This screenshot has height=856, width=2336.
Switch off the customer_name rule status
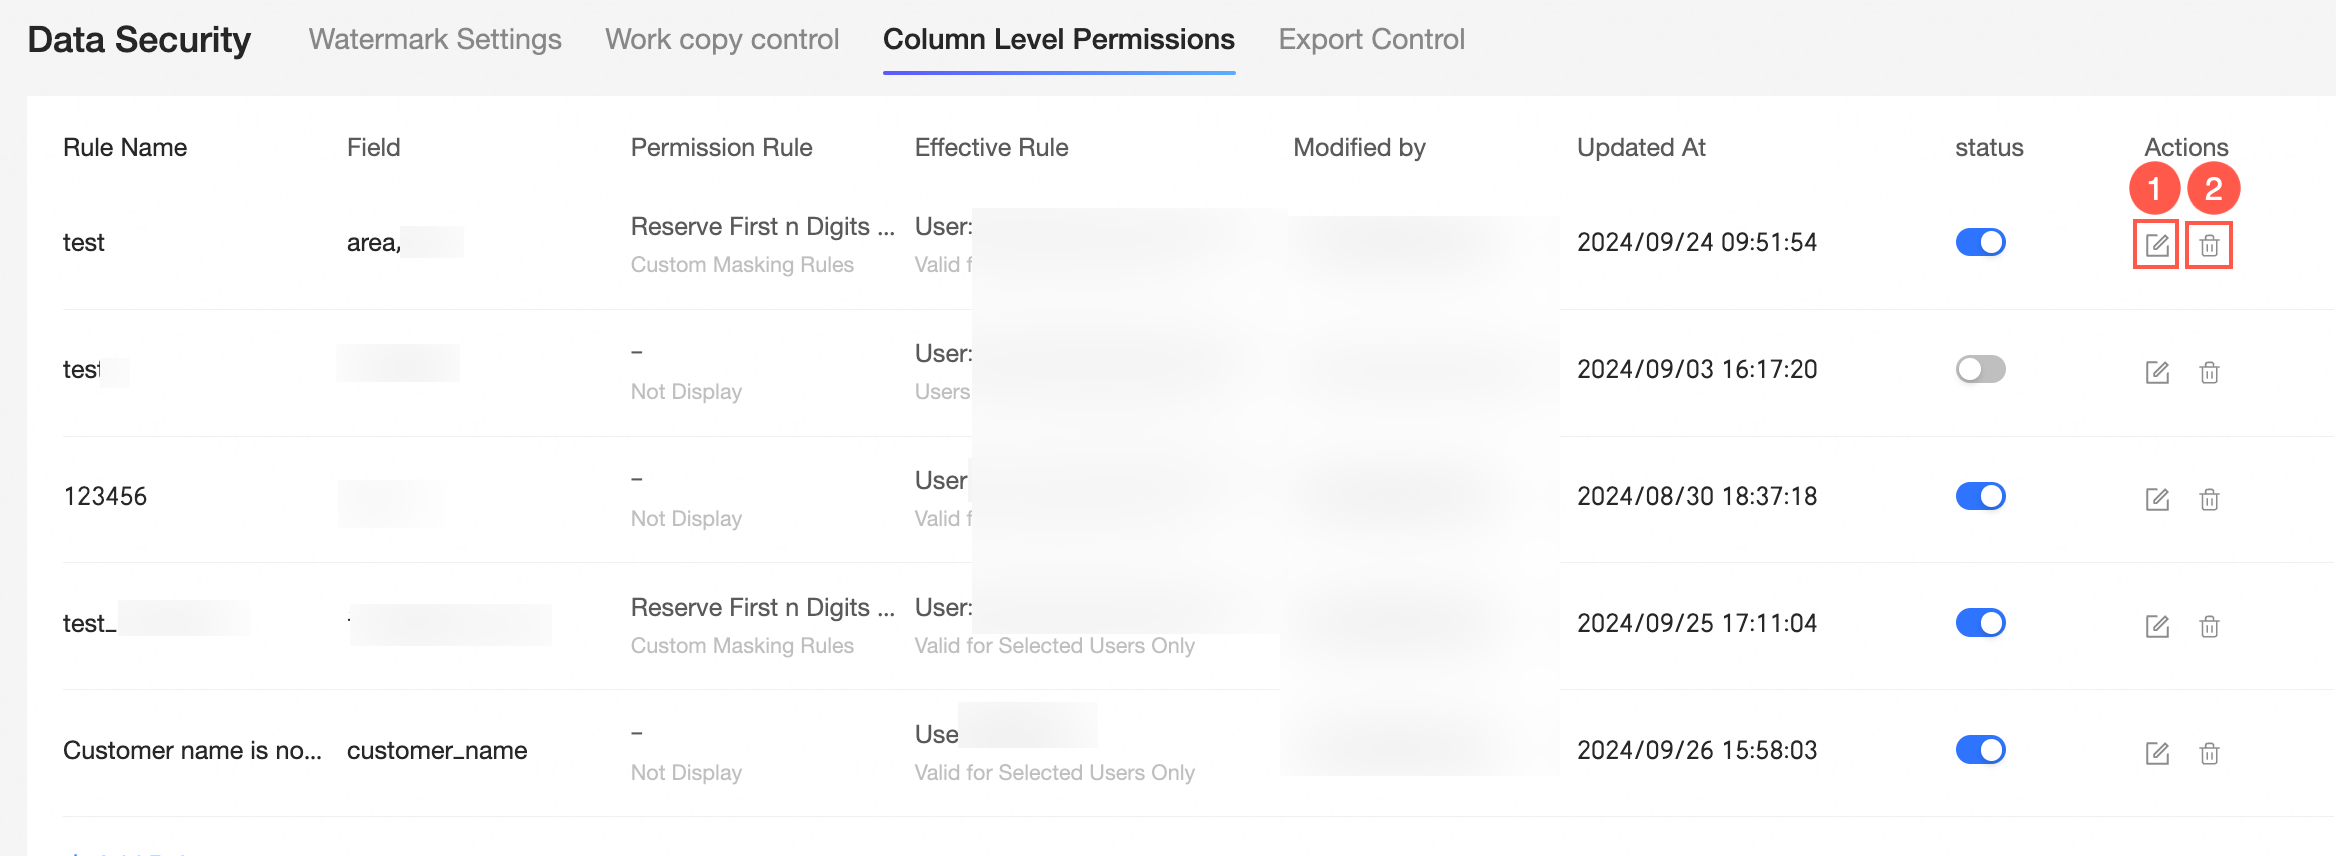[x=1980, y=750]
